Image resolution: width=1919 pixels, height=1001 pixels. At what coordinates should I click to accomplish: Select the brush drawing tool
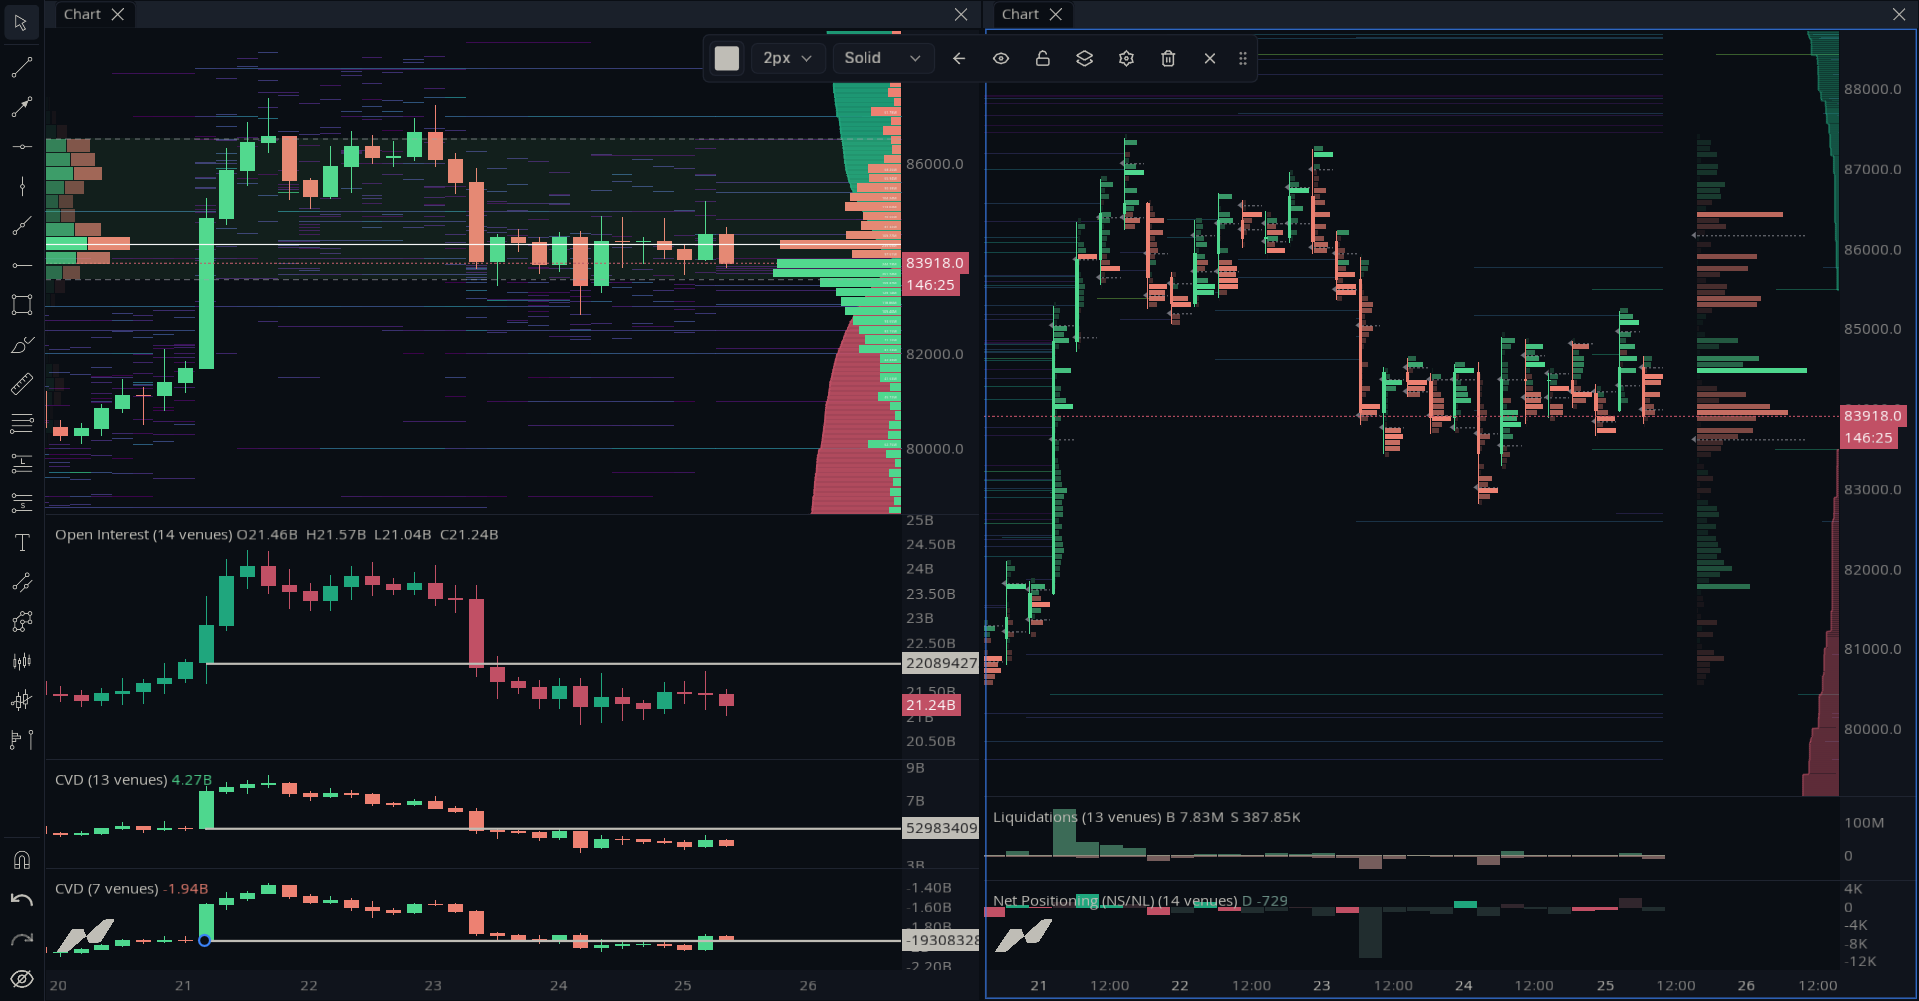point(21,345)
